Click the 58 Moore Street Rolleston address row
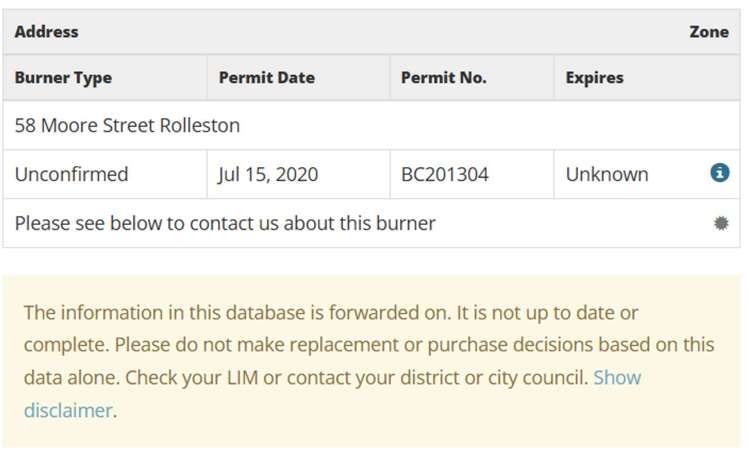 pos(127,126)
